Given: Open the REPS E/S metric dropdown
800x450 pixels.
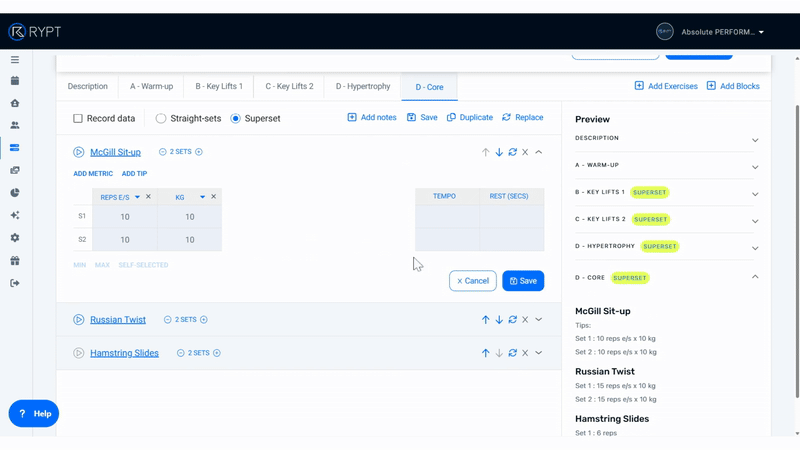Looking at the screenshot, I should [x=137, y=197].
